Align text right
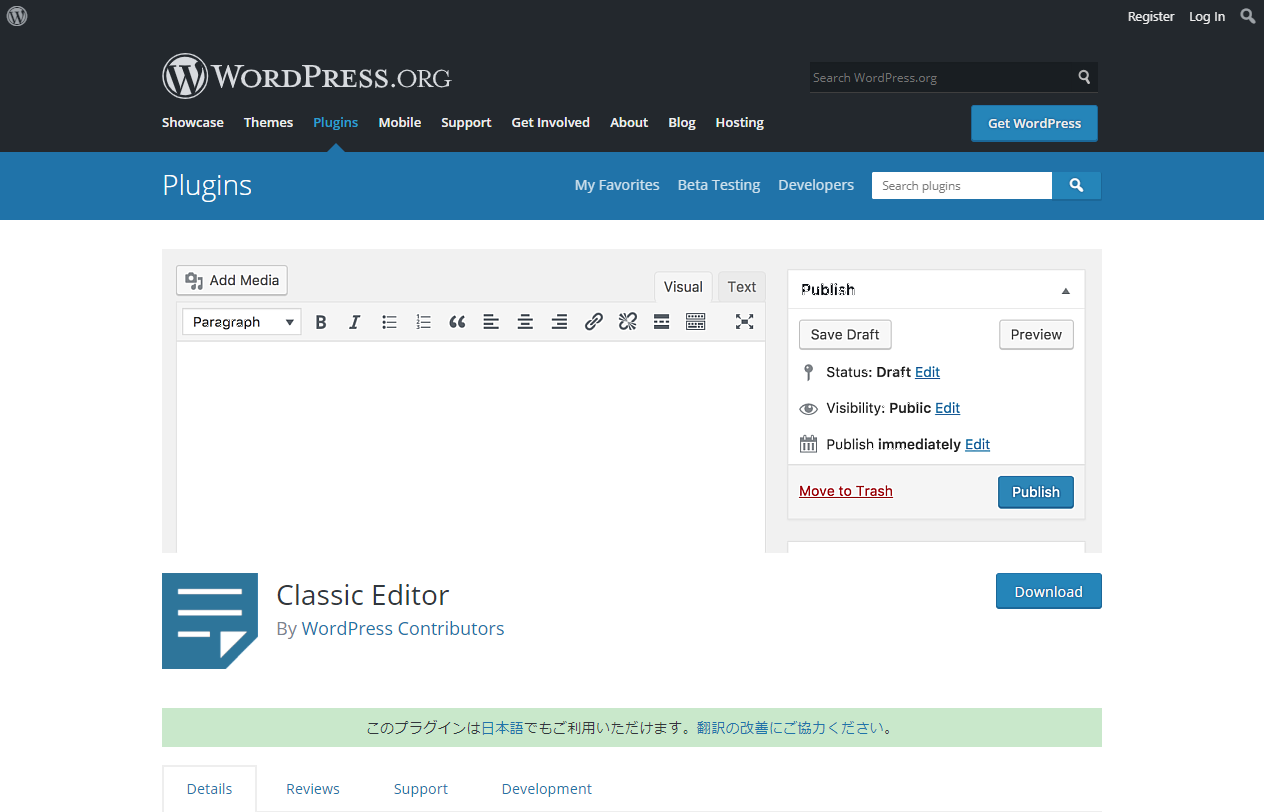Viewport: 1264px width, 812px height. pyautogui.click(x=559, y=322)
